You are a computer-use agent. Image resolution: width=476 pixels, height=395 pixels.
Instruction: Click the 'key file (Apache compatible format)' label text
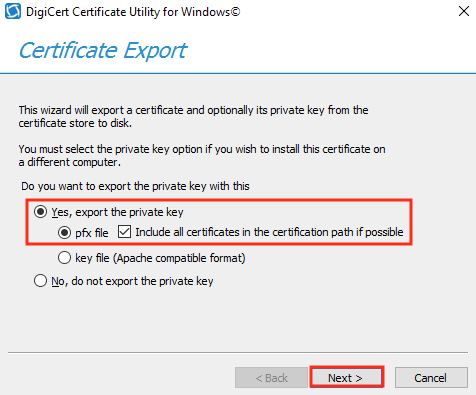[x=160, y=258]
